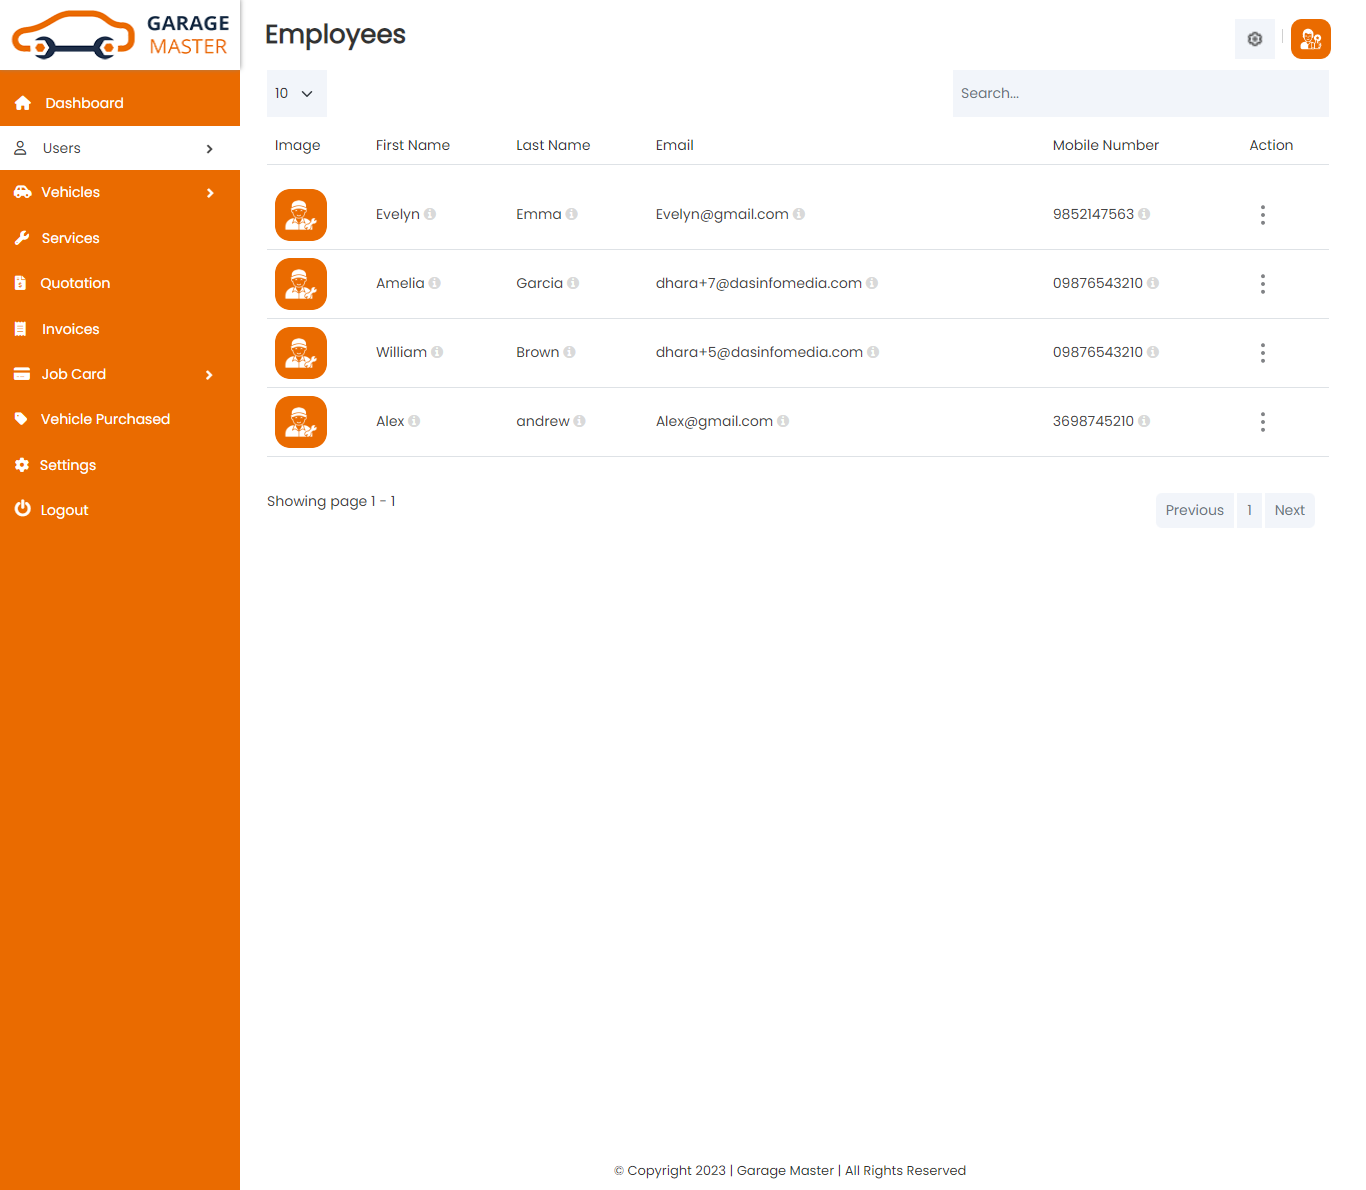
Task: Click the settings gear icon in the header
Action: 1254,39
